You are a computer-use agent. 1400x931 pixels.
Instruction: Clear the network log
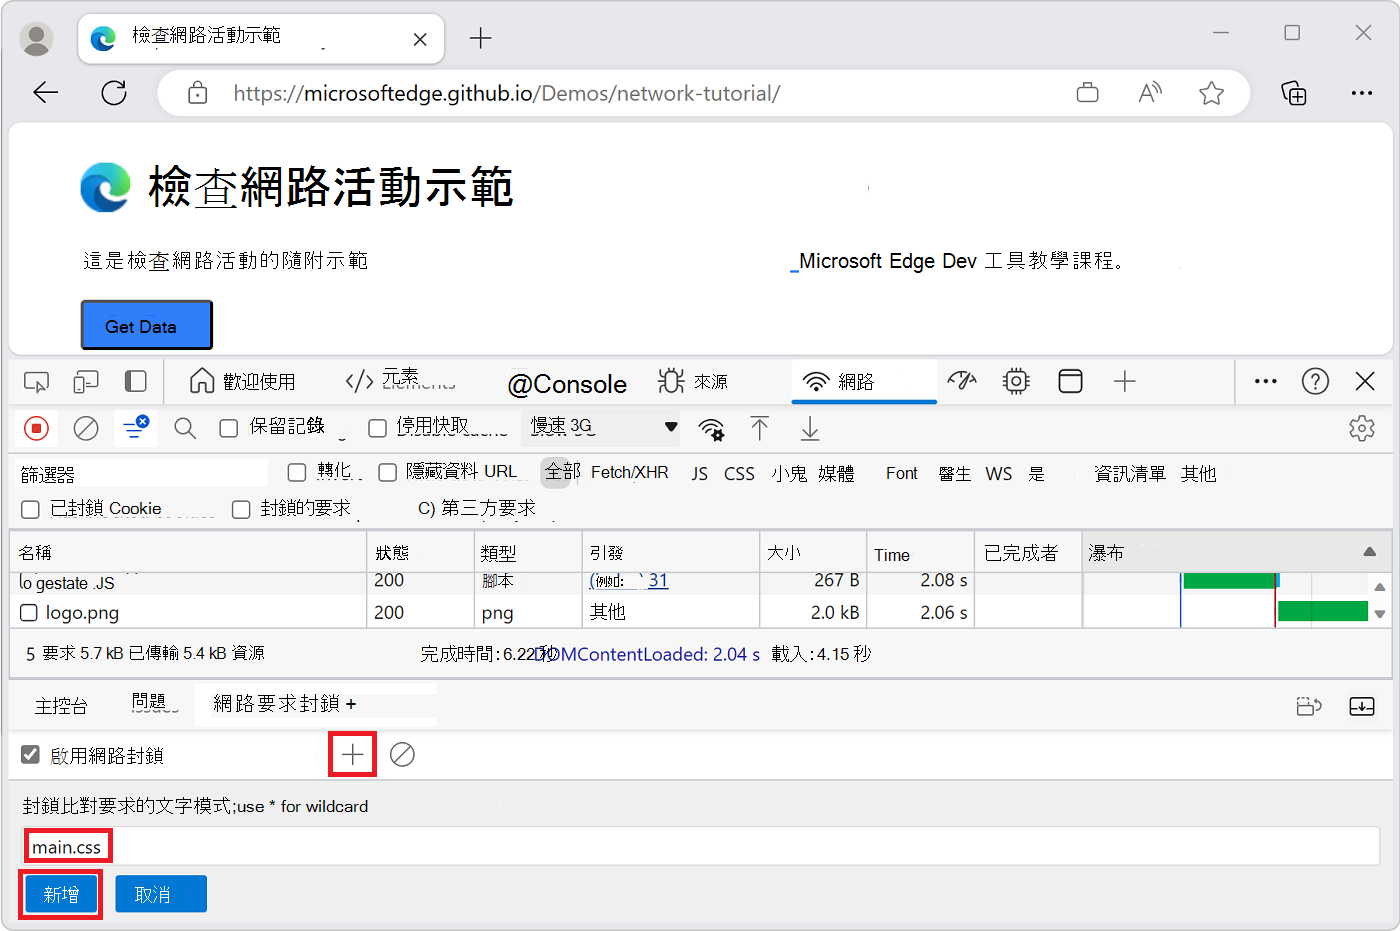tap(86, 429)
